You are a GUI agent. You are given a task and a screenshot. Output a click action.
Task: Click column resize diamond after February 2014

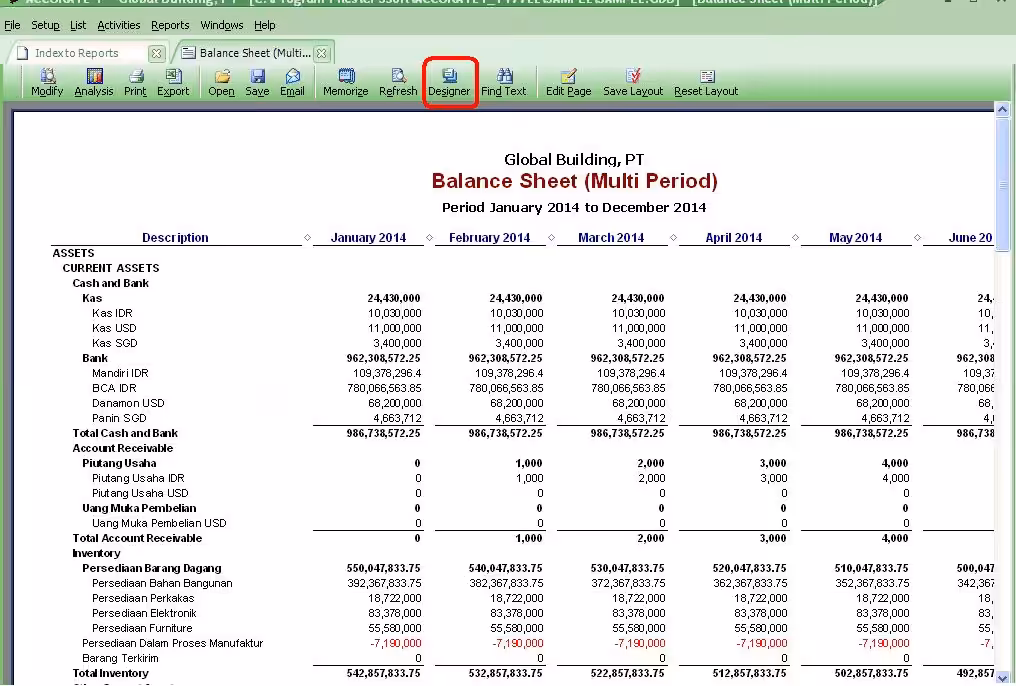click(551, 238)
